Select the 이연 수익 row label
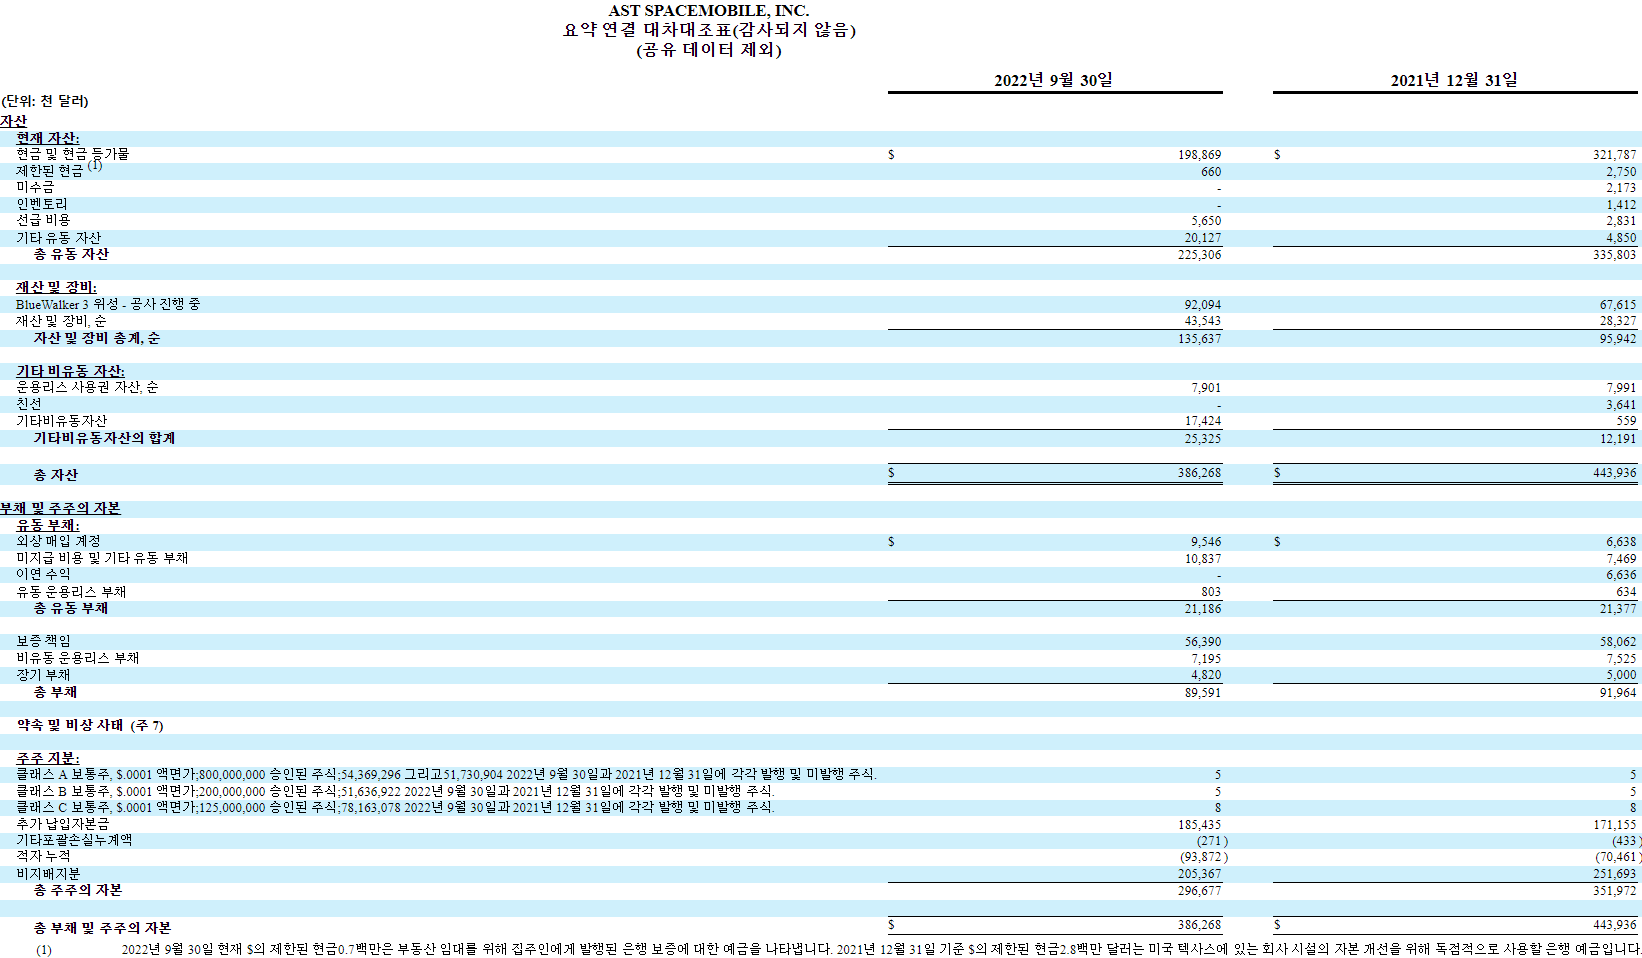The image size is (1642, 958). tap(43, 574)
